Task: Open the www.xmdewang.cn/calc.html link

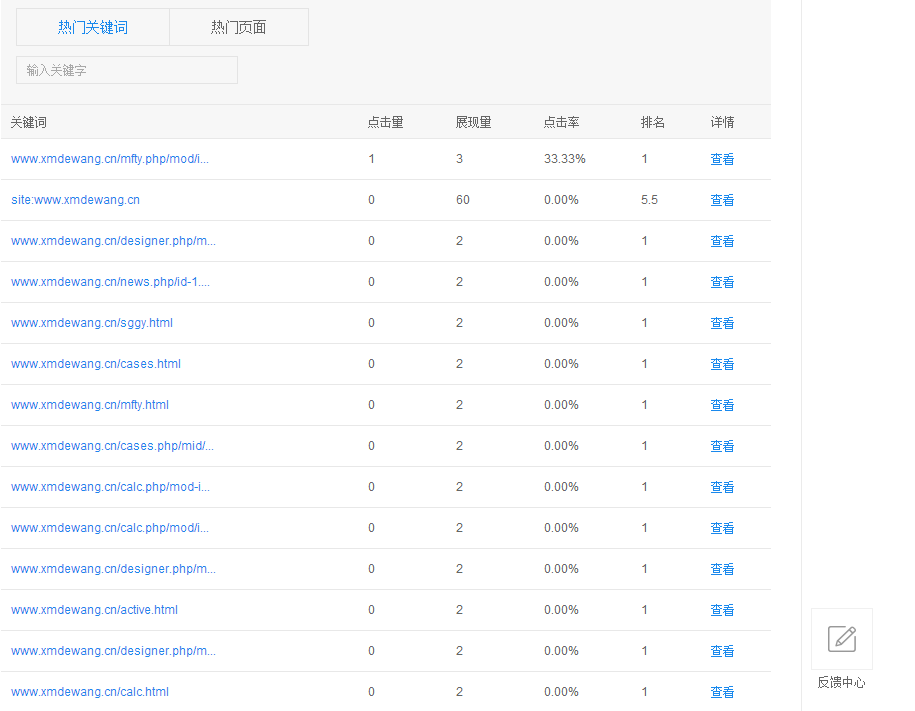Action: coord(89,691)
